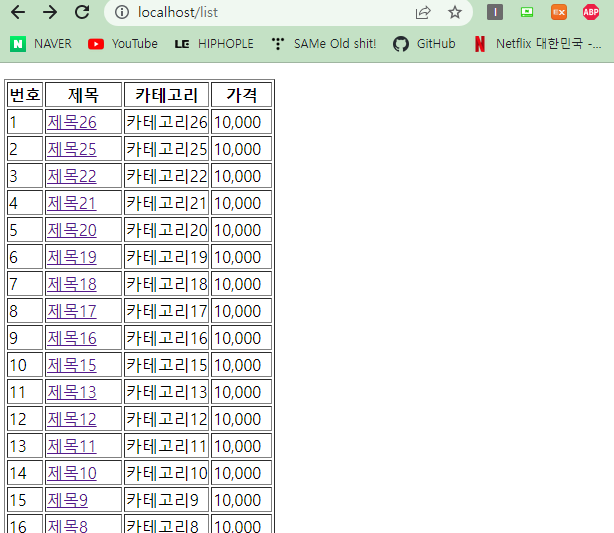The width and height of the screenshot is (614, 533).
Task: Select the 카테고리26 cell
Action: 166,122
